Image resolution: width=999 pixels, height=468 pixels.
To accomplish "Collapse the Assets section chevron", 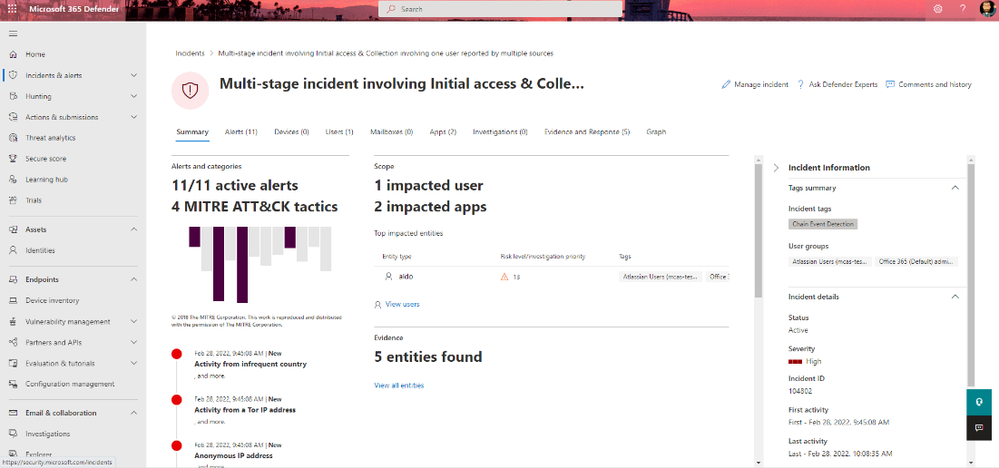I will pos(134,229).
